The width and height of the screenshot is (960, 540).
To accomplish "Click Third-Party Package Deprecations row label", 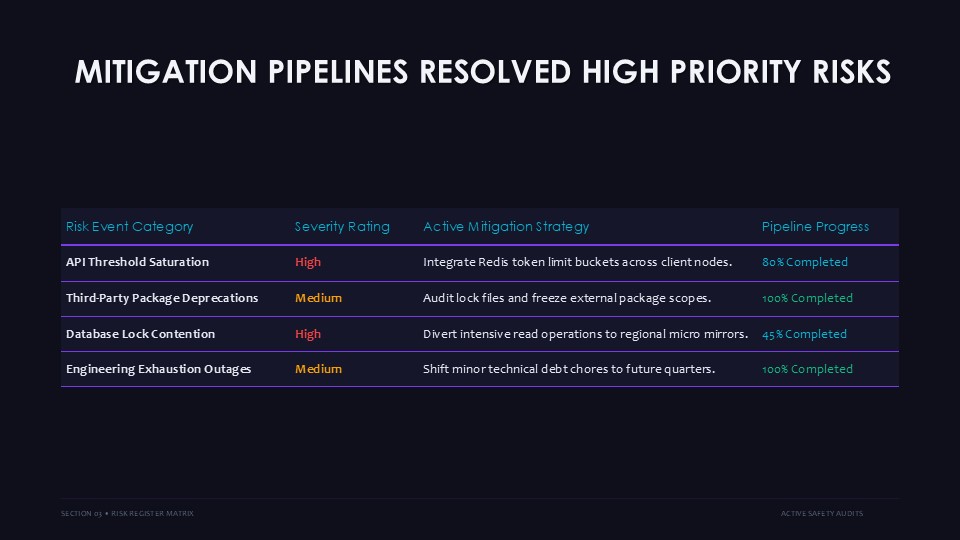I will (162, 298).
